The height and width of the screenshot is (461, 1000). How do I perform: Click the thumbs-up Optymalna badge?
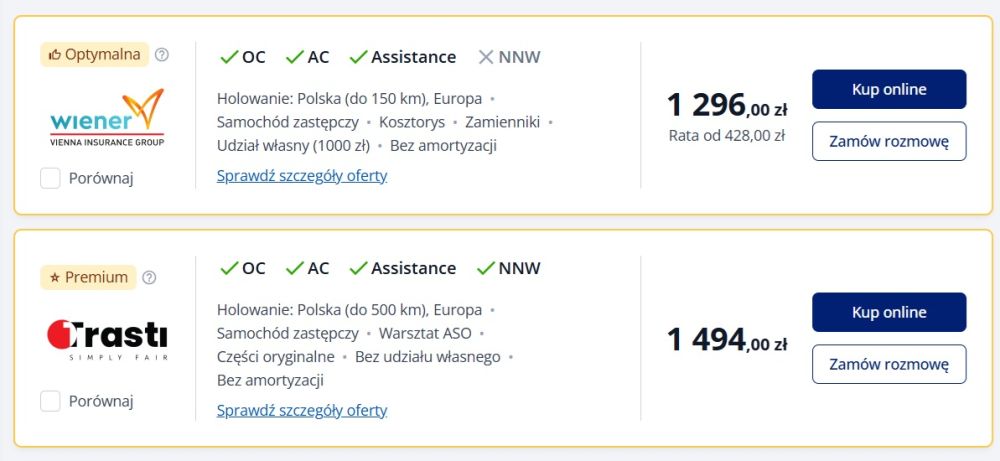point(94,55)
